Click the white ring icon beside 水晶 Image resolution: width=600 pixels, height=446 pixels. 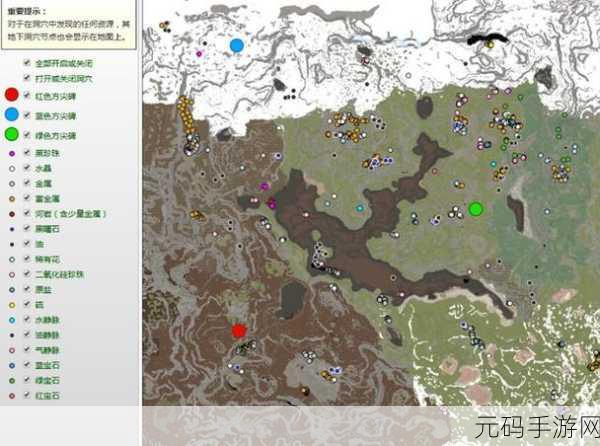[x=12, y=169]
